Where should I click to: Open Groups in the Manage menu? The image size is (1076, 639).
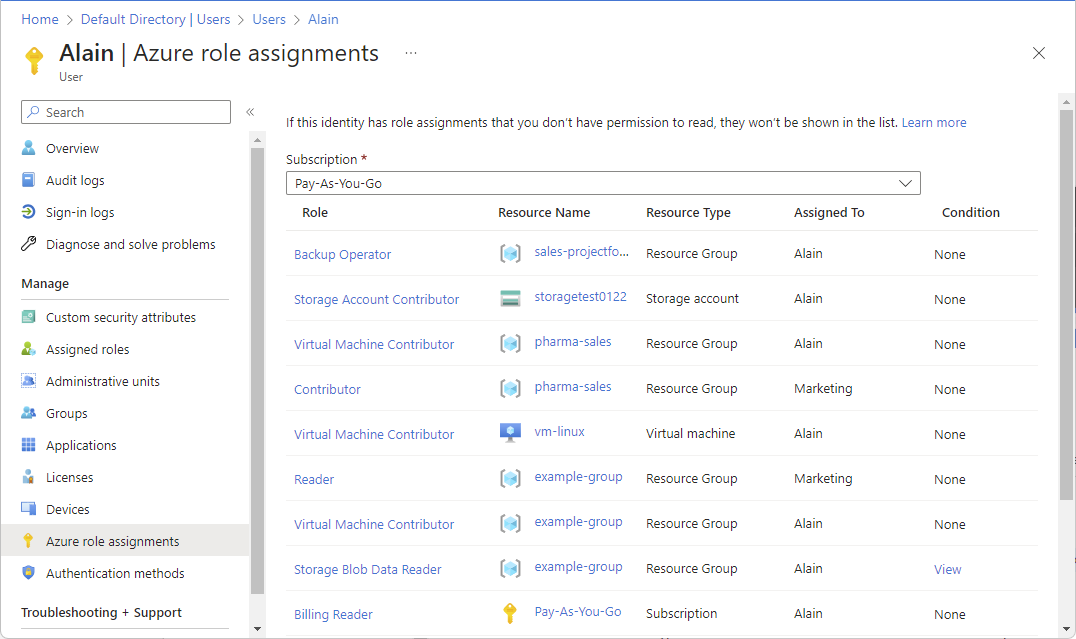coord(67,413)
